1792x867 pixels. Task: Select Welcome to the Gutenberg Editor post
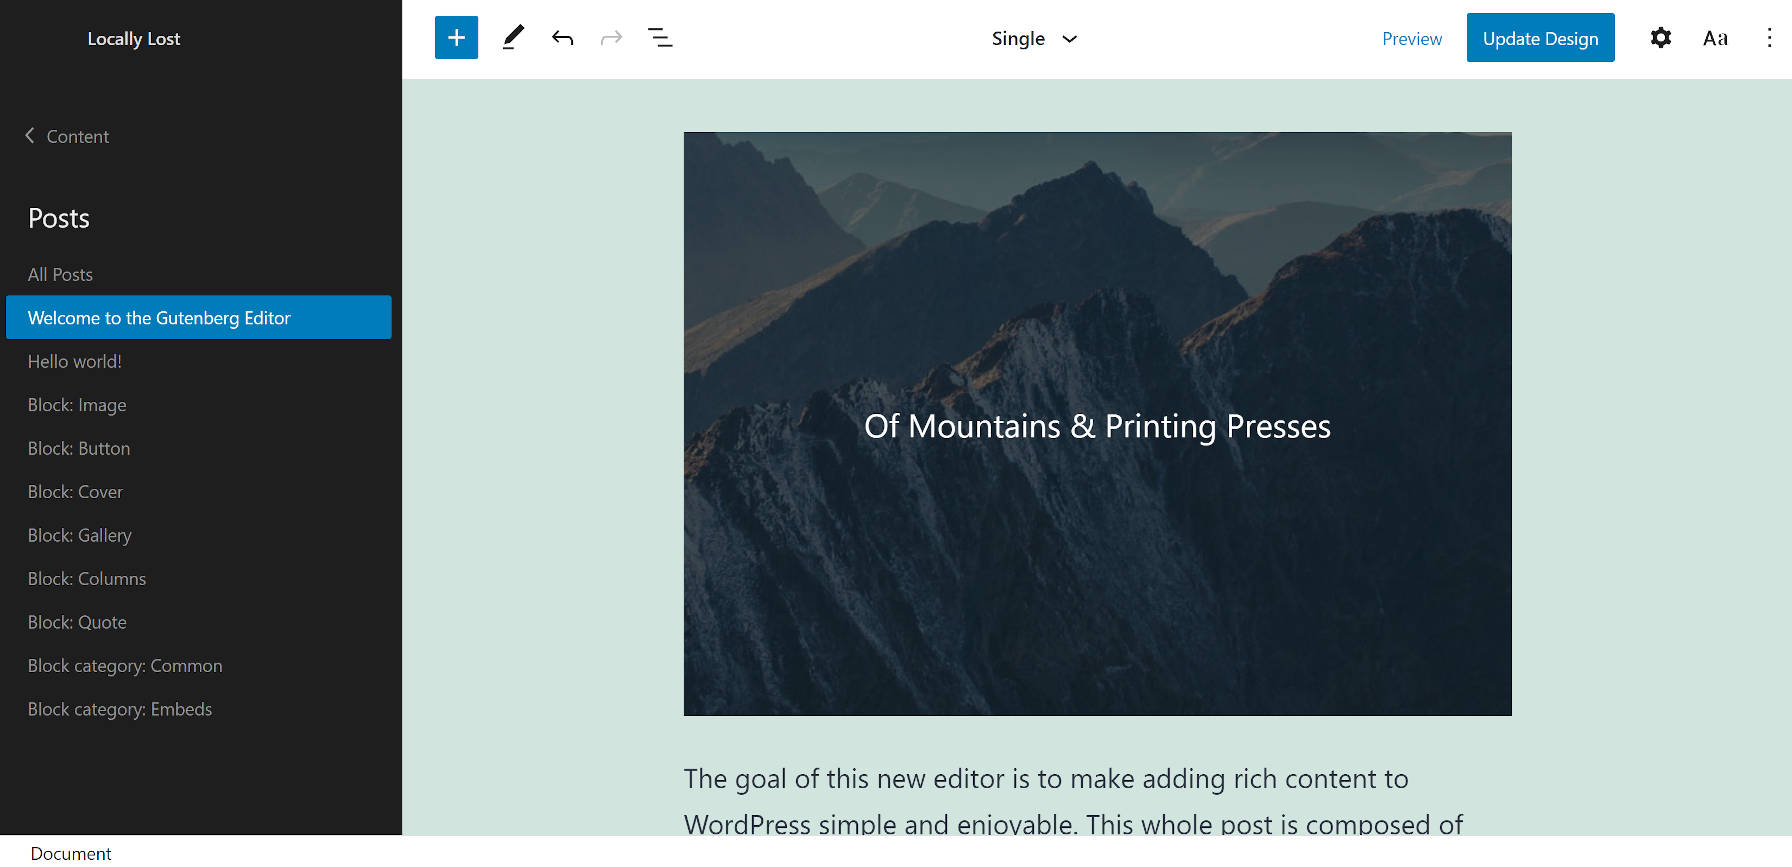tap(199, 317)
